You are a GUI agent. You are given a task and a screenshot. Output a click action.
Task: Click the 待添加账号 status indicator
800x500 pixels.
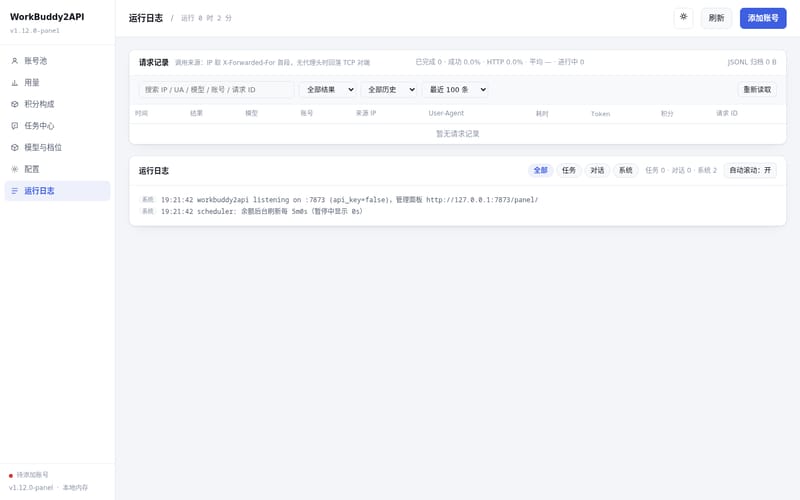click(x=29, y=475)
